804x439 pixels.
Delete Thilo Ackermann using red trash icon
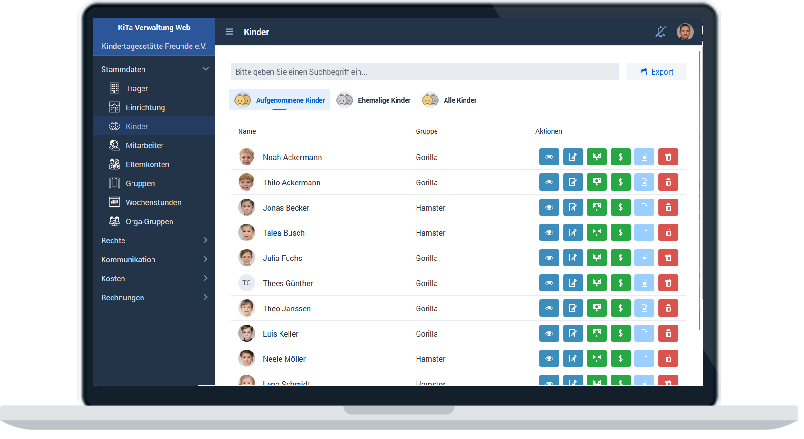click(x=669, y=182)
